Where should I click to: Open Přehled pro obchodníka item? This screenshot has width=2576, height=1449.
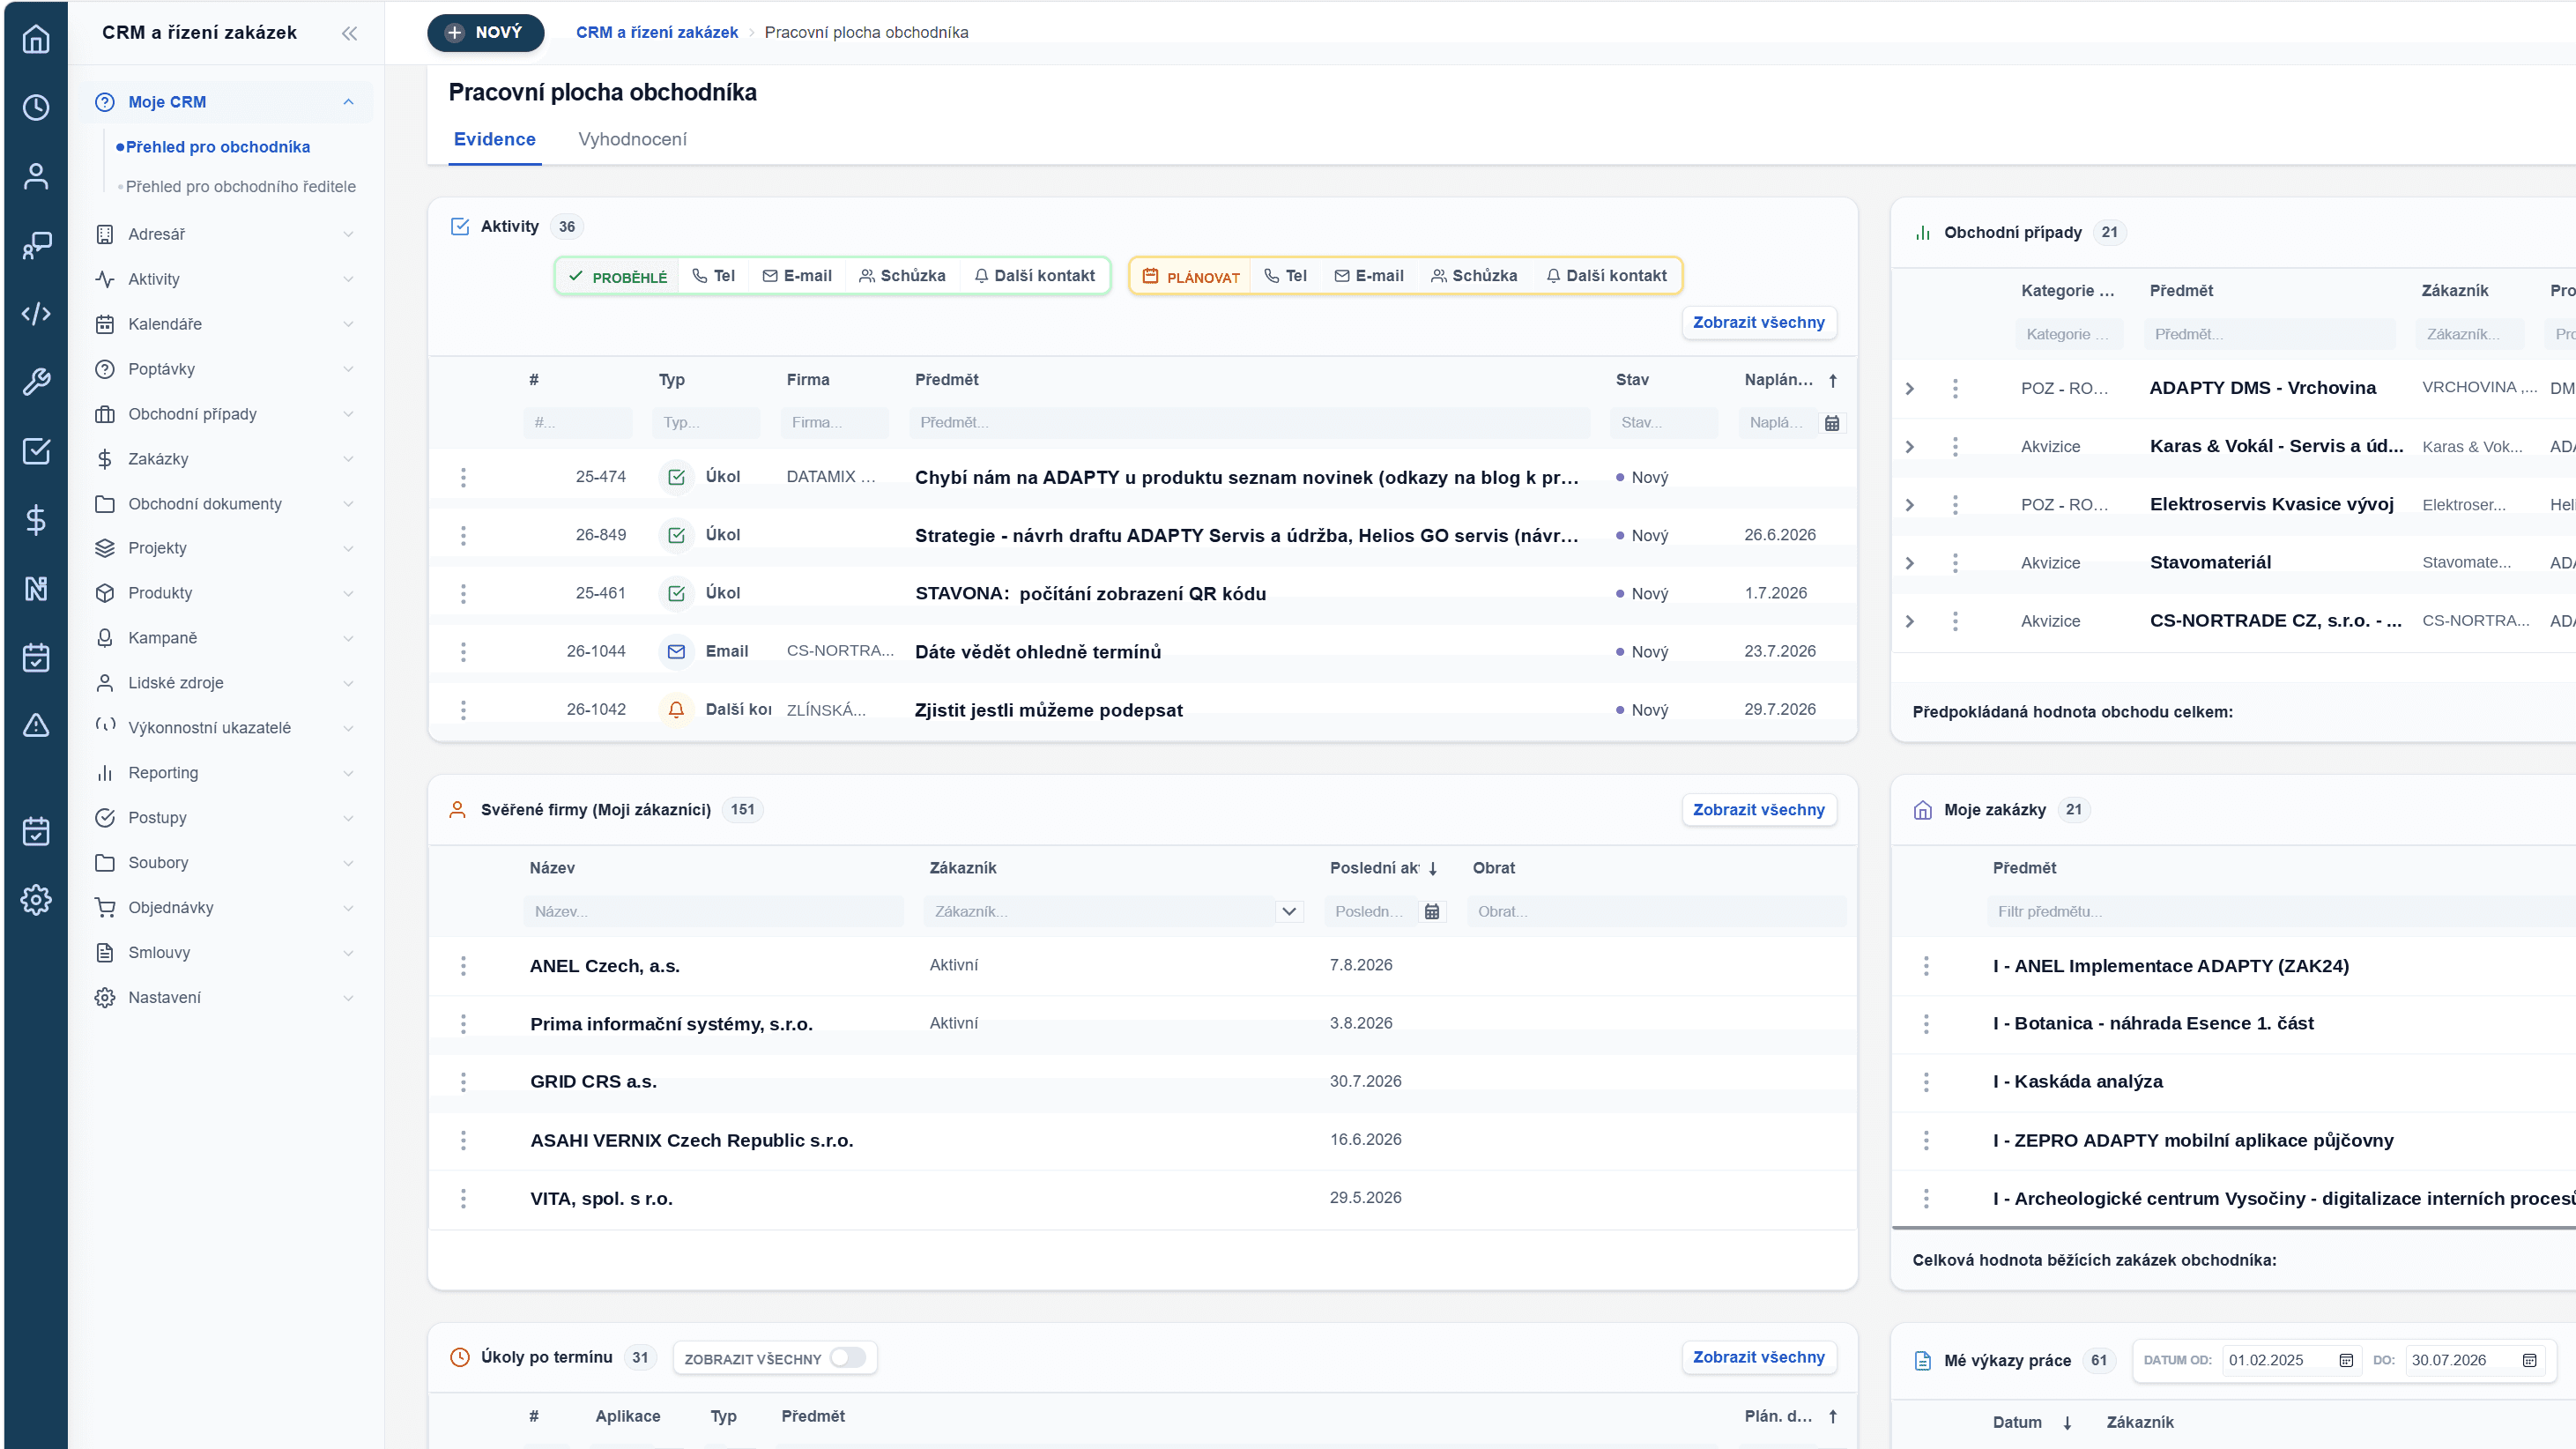coord(217,147)
